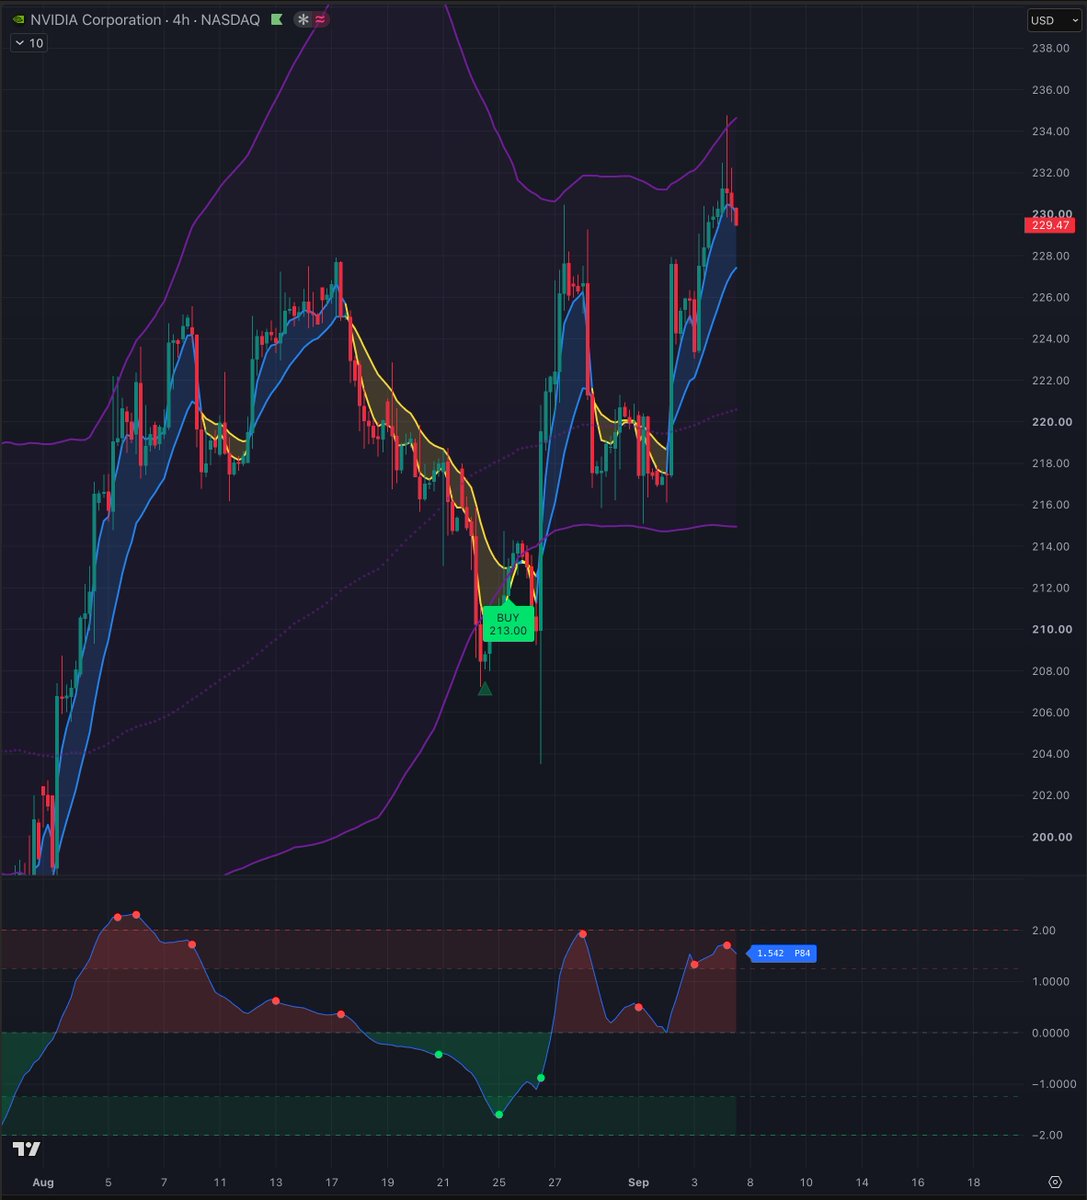Viewport: 1087px width, 1200px height.
Task: Click the green triangle signal marker
Action: [x=485, y=688]
